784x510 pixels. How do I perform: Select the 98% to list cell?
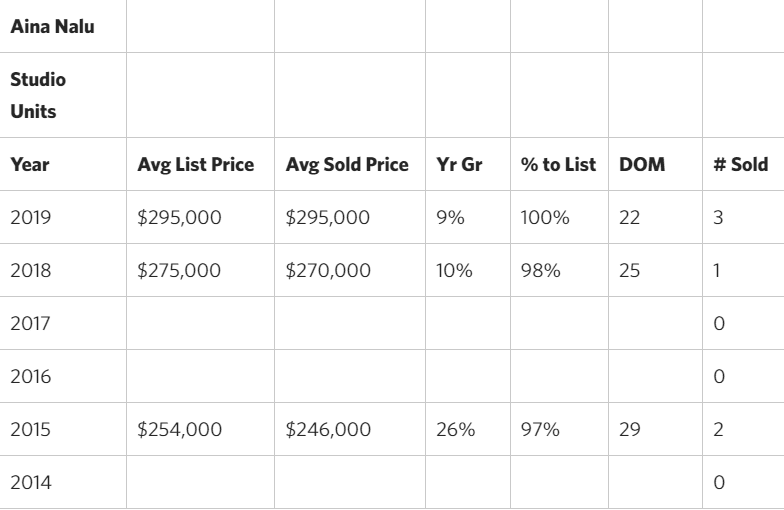(560, 270)
